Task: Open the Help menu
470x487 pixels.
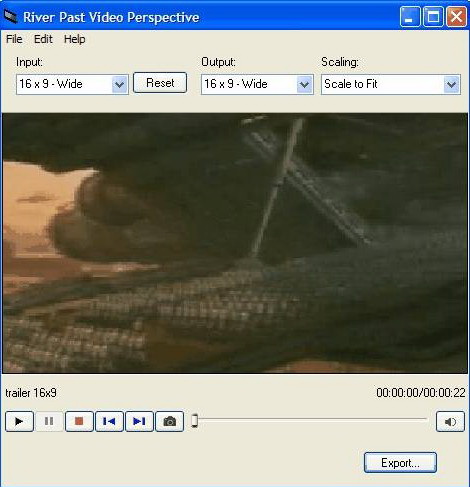Action: 75,39
